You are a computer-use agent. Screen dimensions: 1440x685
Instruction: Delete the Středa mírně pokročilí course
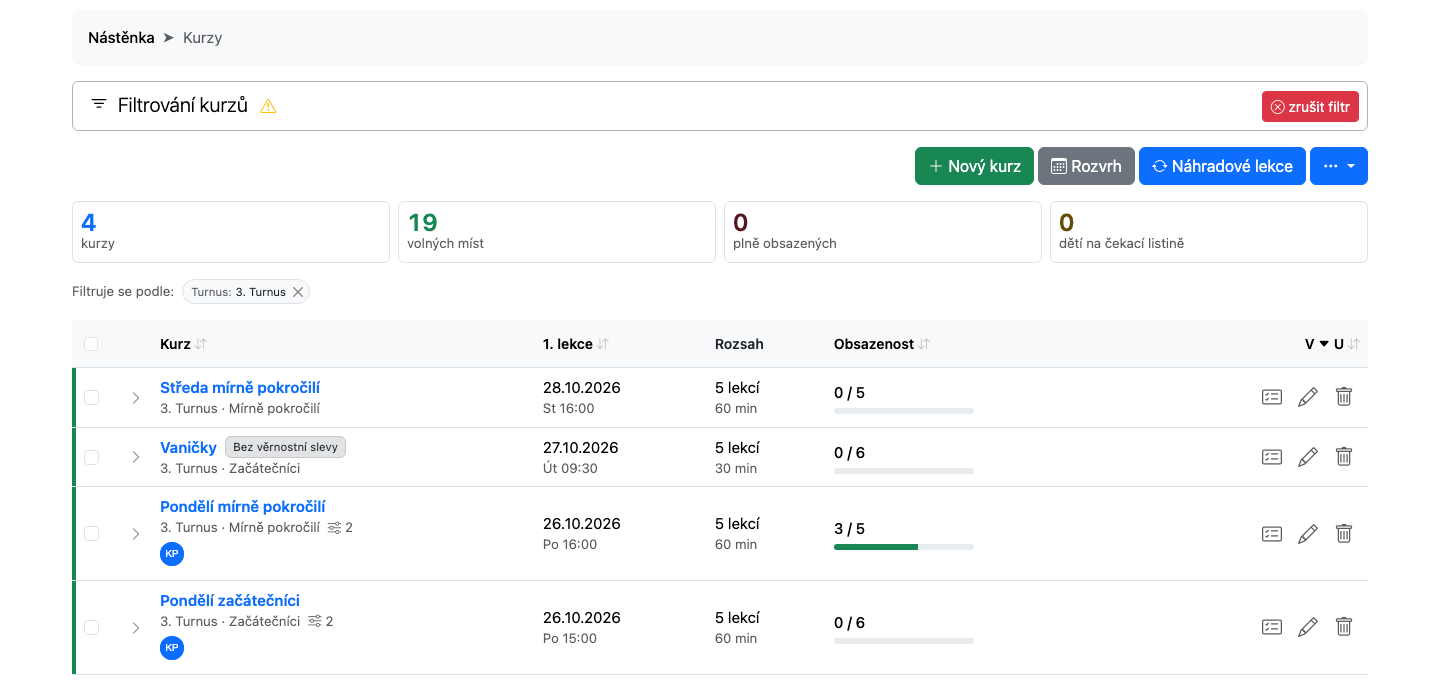tap(1344, 397)
